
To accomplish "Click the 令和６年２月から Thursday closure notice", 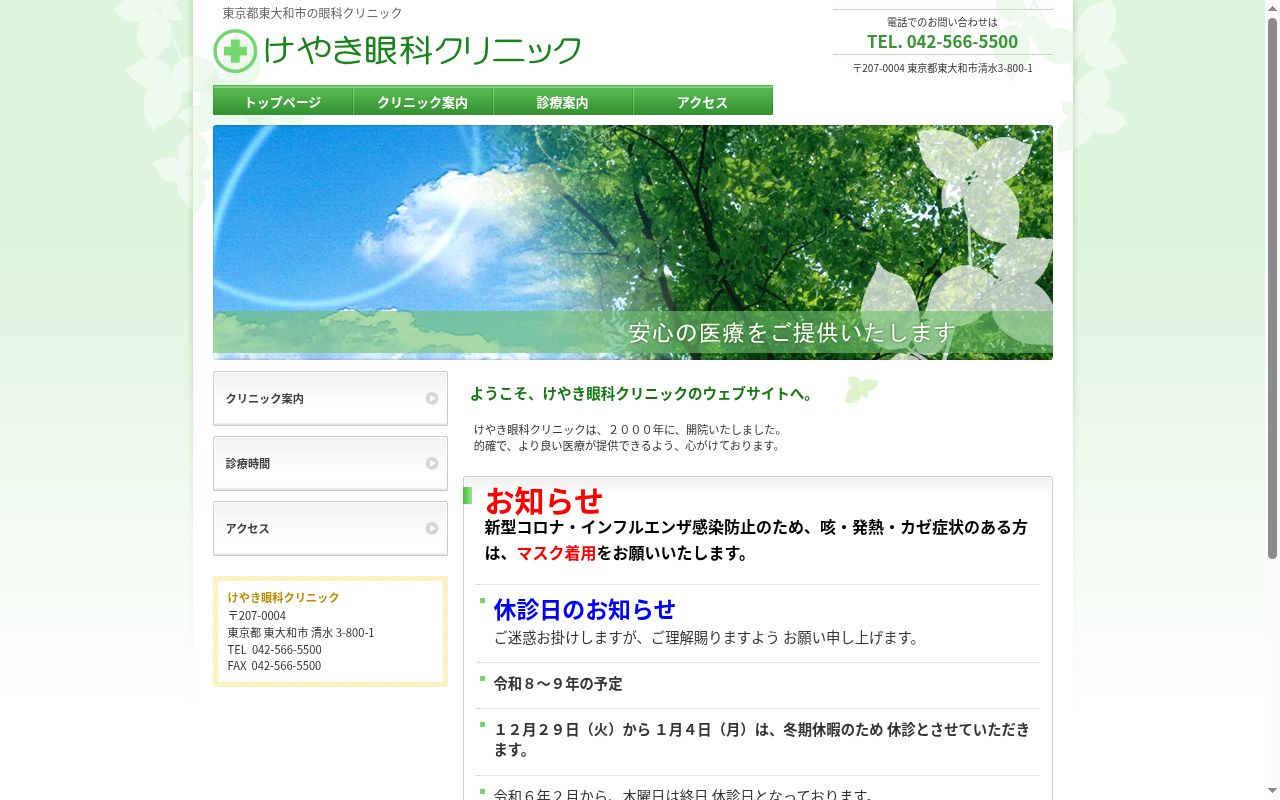I will tap(684, 794).
